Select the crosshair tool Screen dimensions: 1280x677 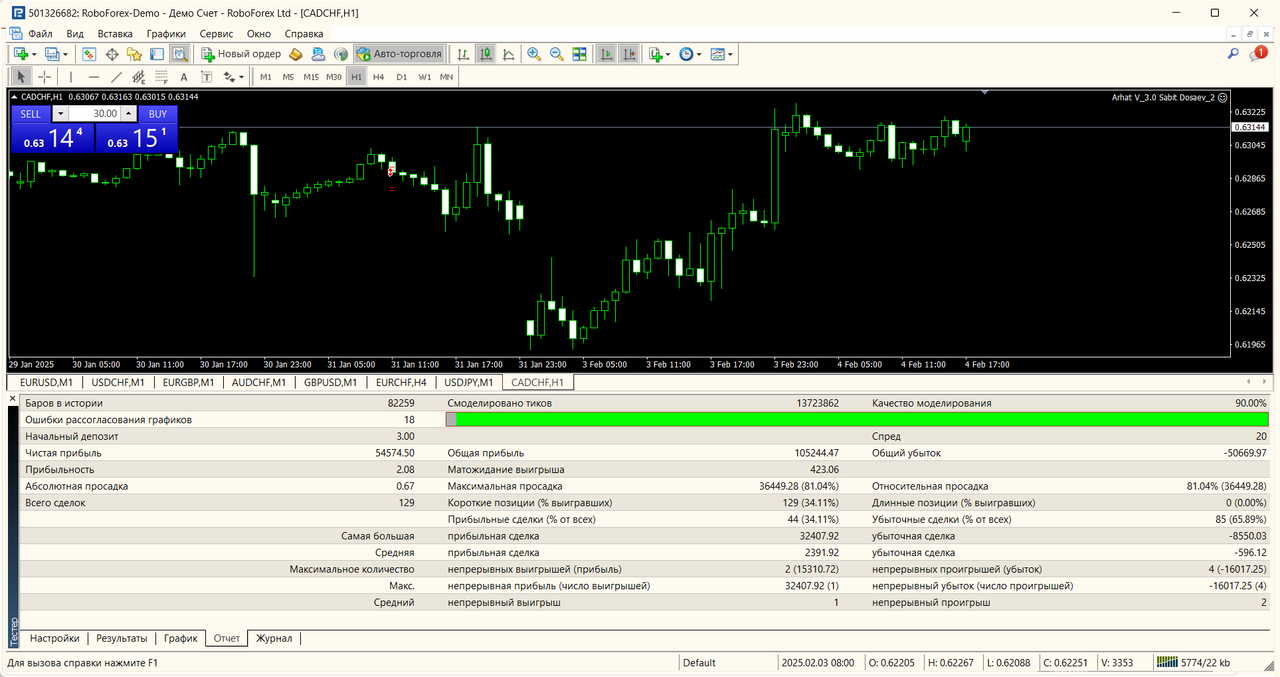coord(44,76)
